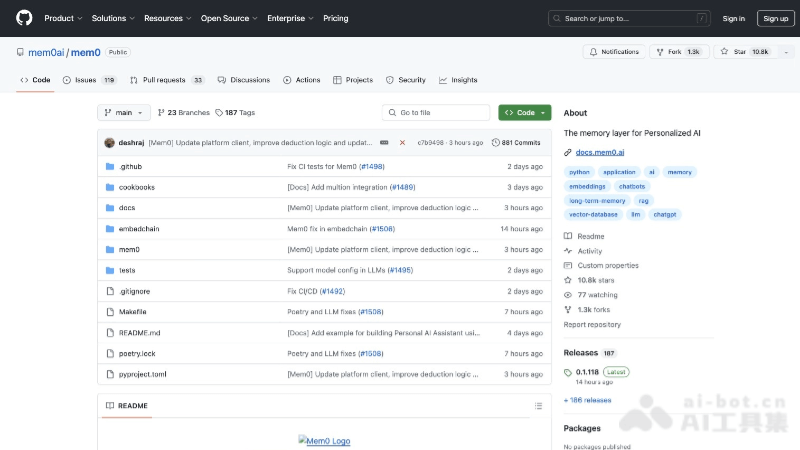Click the Pricing link
The height and width of the screenshot is (450, 800).
click(x=336, y=18)
